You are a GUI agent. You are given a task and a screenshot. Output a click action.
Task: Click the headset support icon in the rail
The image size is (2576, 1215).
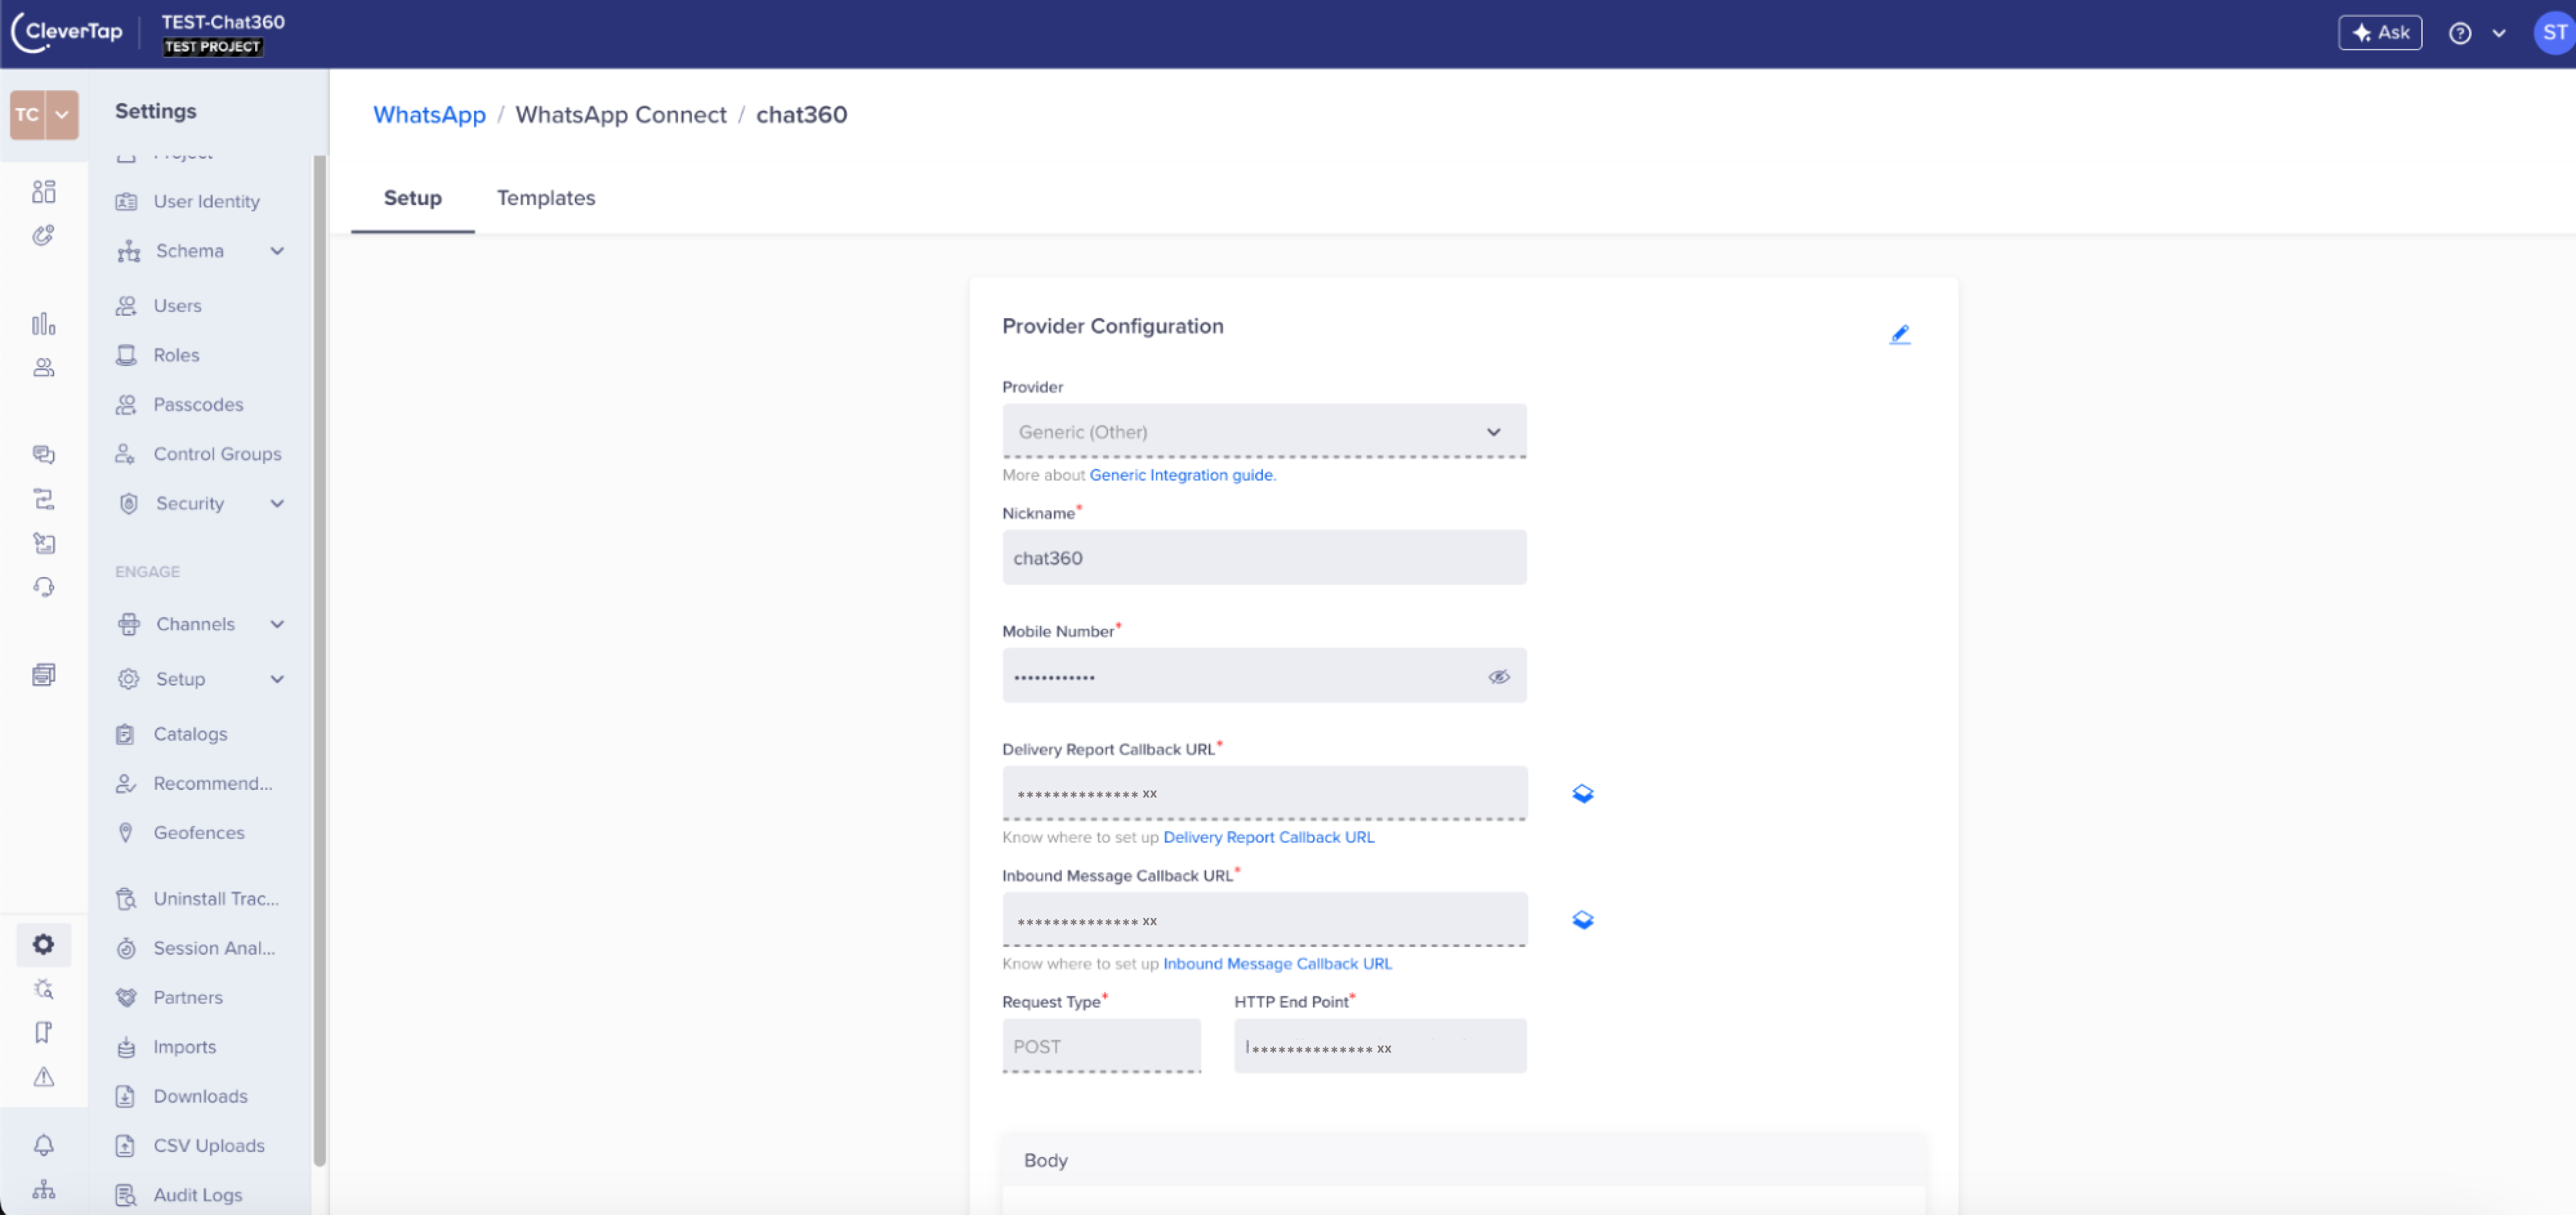tap(43, 587)
